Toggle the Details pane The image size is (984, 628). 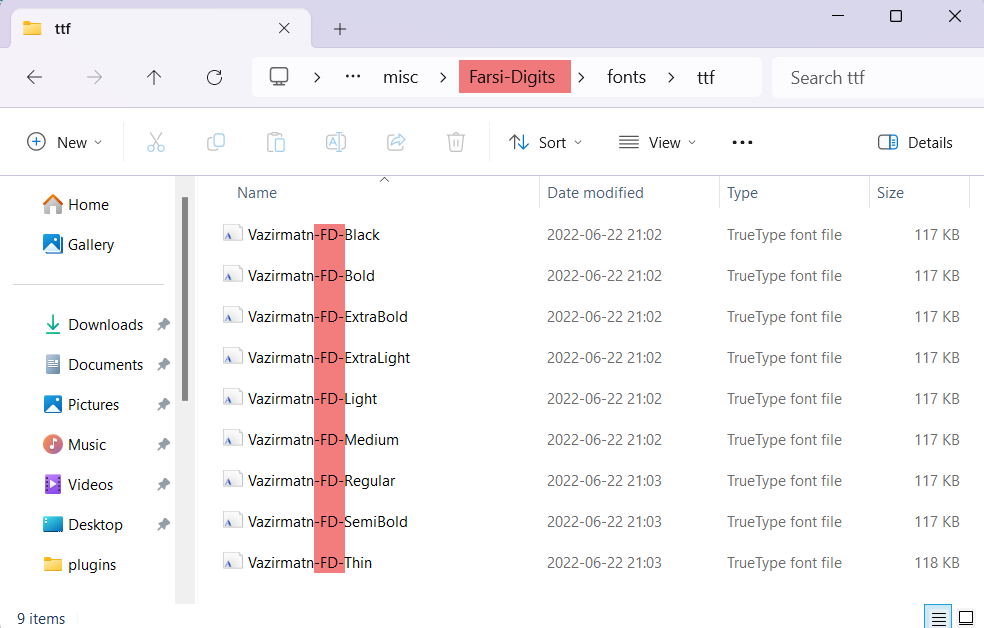(x=915, y=142)
